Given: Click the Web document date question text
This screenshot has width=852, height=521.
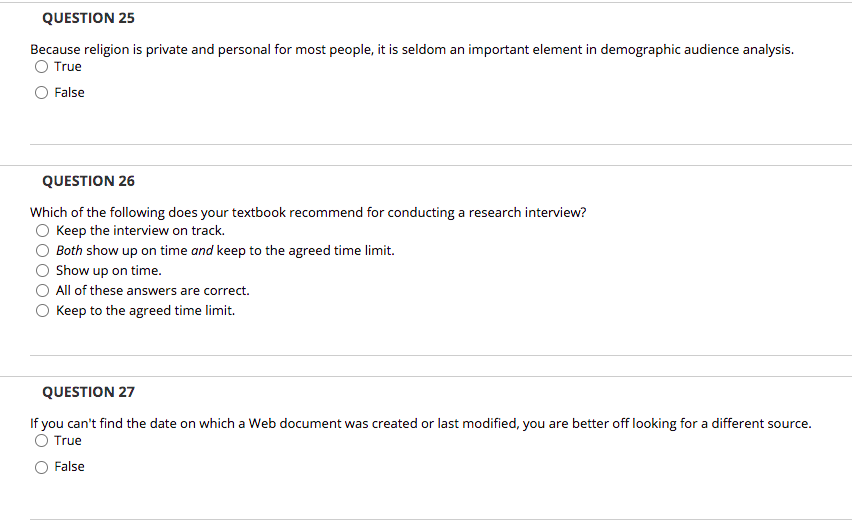Looking at the screenshot, I should (421, 423).
